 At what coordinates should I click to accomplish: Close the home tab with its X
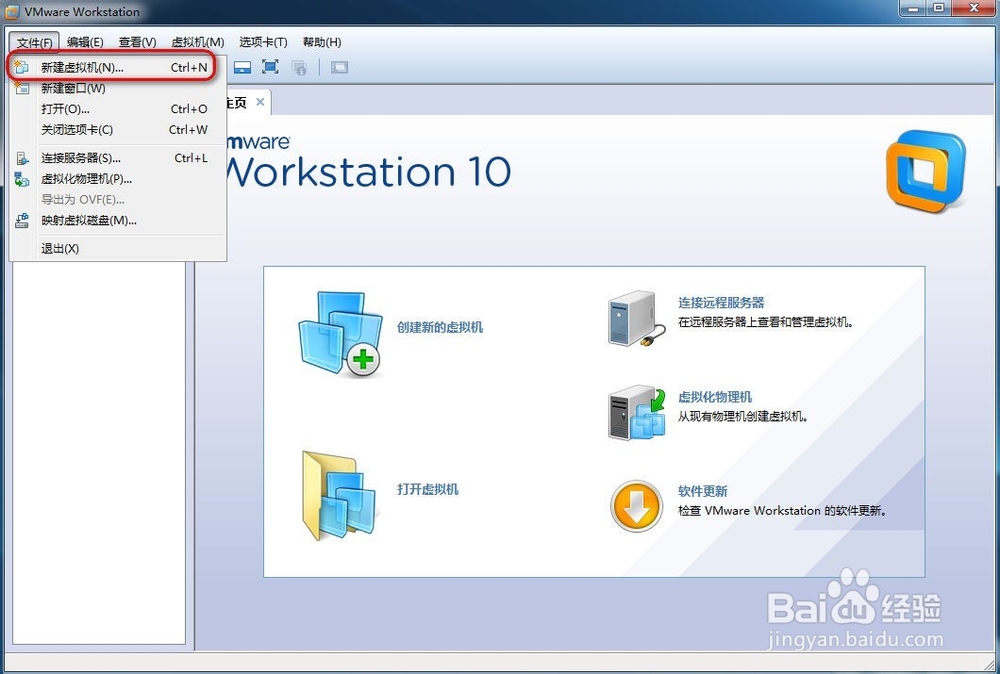(x=260, y=102)
